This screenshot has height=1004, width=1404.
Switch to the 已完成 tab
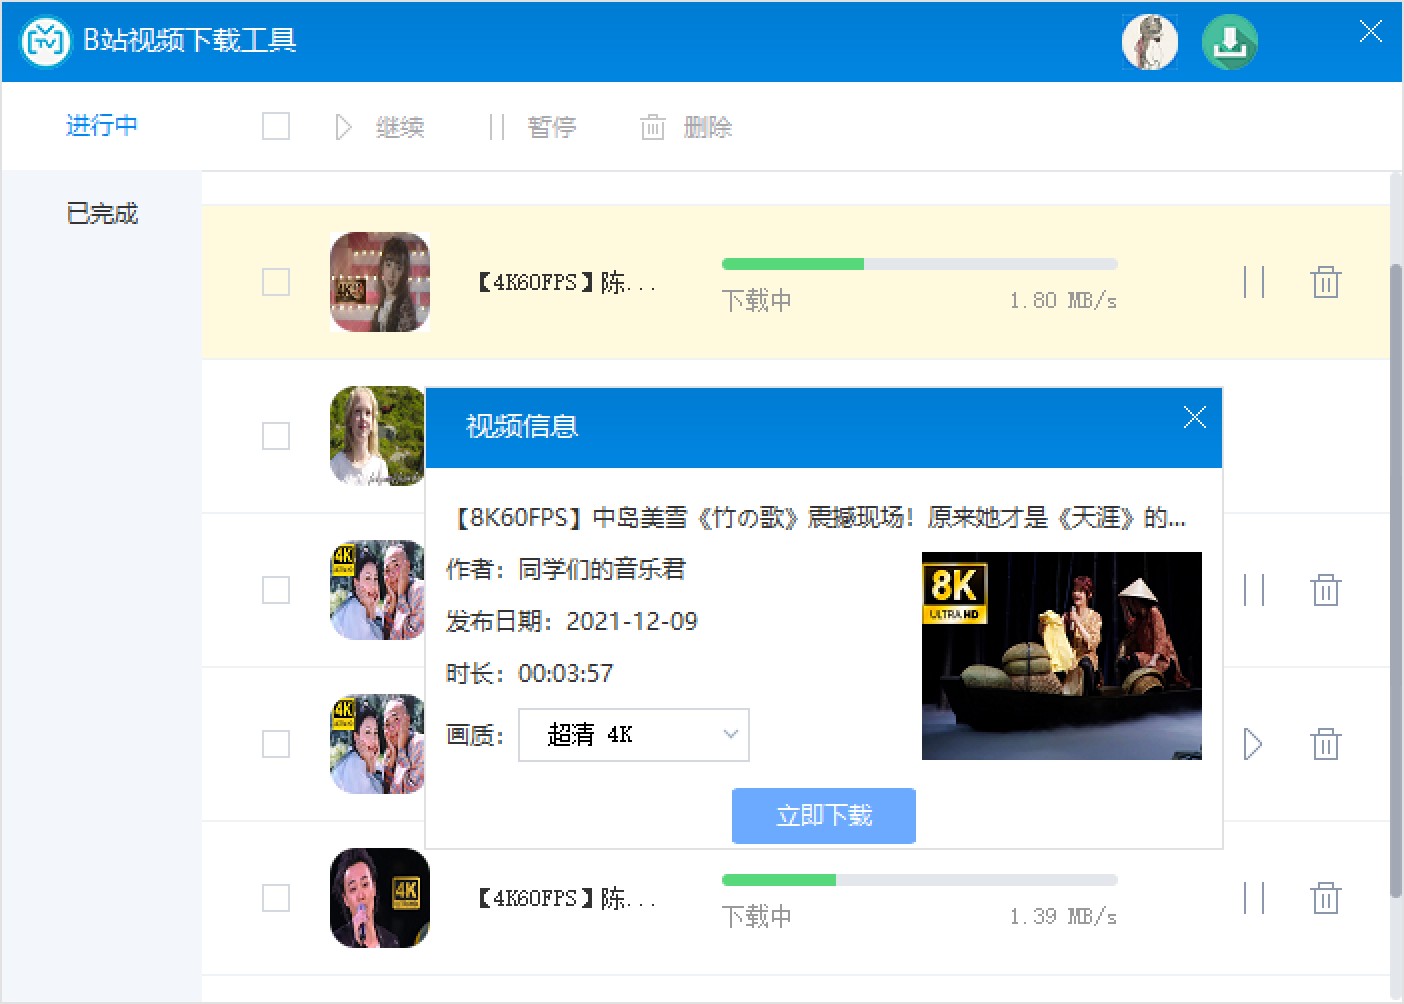pyautogui.click(x=102, y=213)
